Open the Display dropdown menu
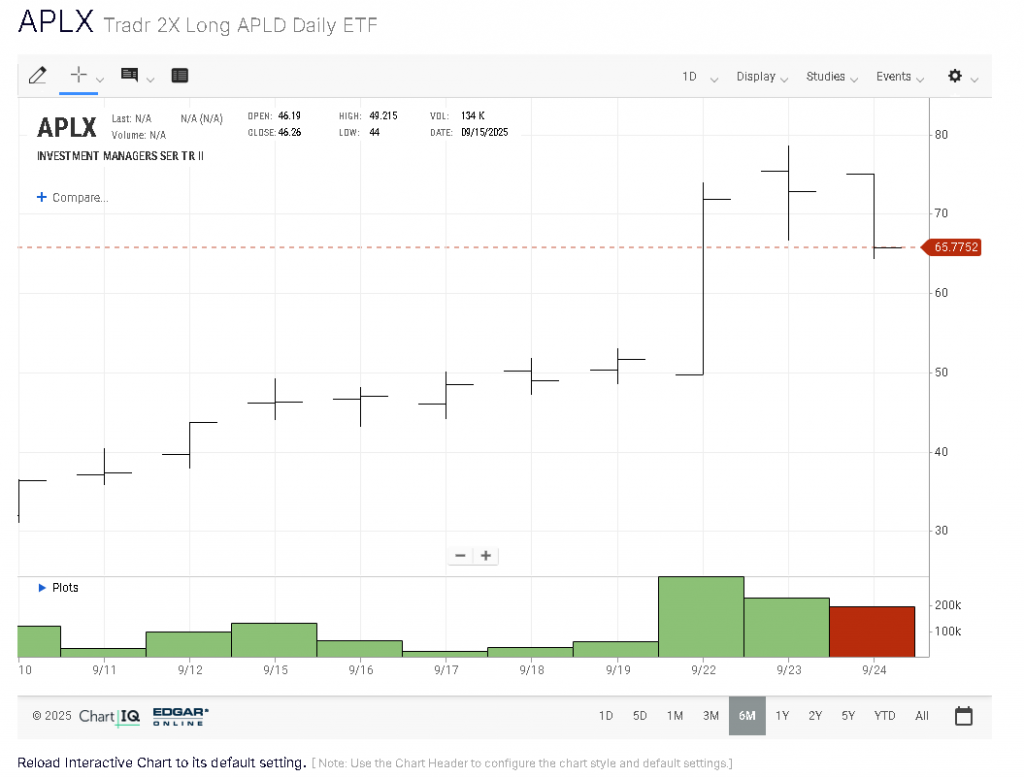The height and width of the screenshot is (778, 1024). click(x=762, y=77)
